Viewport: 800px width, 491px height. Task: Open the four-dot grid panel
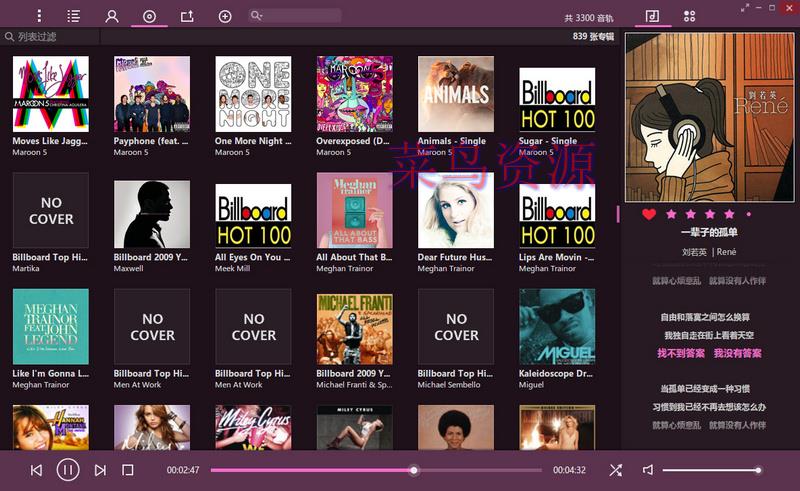point(689,16)
